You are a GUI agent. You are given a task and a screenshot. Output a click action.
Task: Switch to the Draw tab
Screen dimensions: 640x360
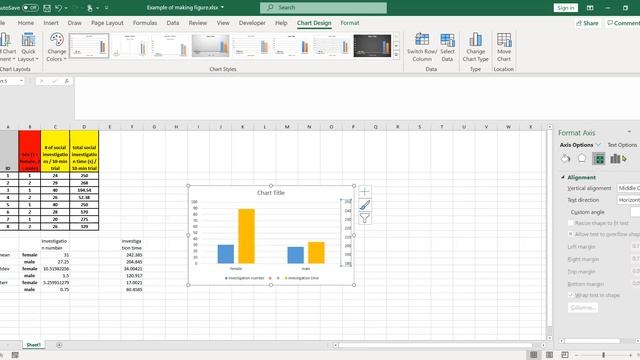(x=74, y=23)
